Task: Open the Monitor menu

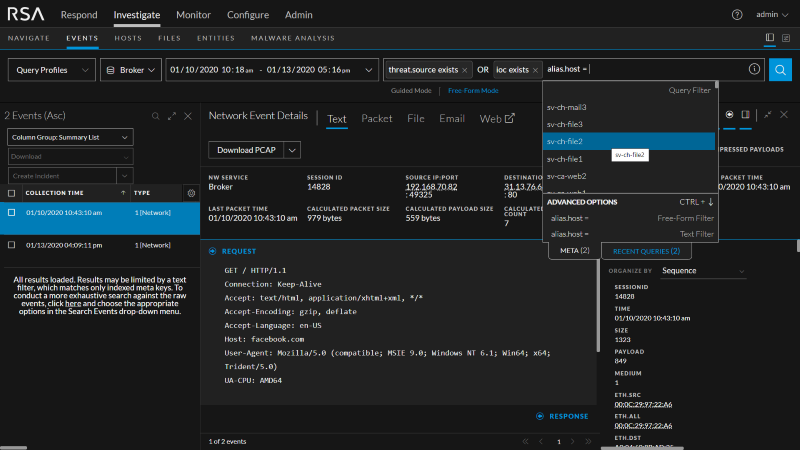Action: coord(193,15)
